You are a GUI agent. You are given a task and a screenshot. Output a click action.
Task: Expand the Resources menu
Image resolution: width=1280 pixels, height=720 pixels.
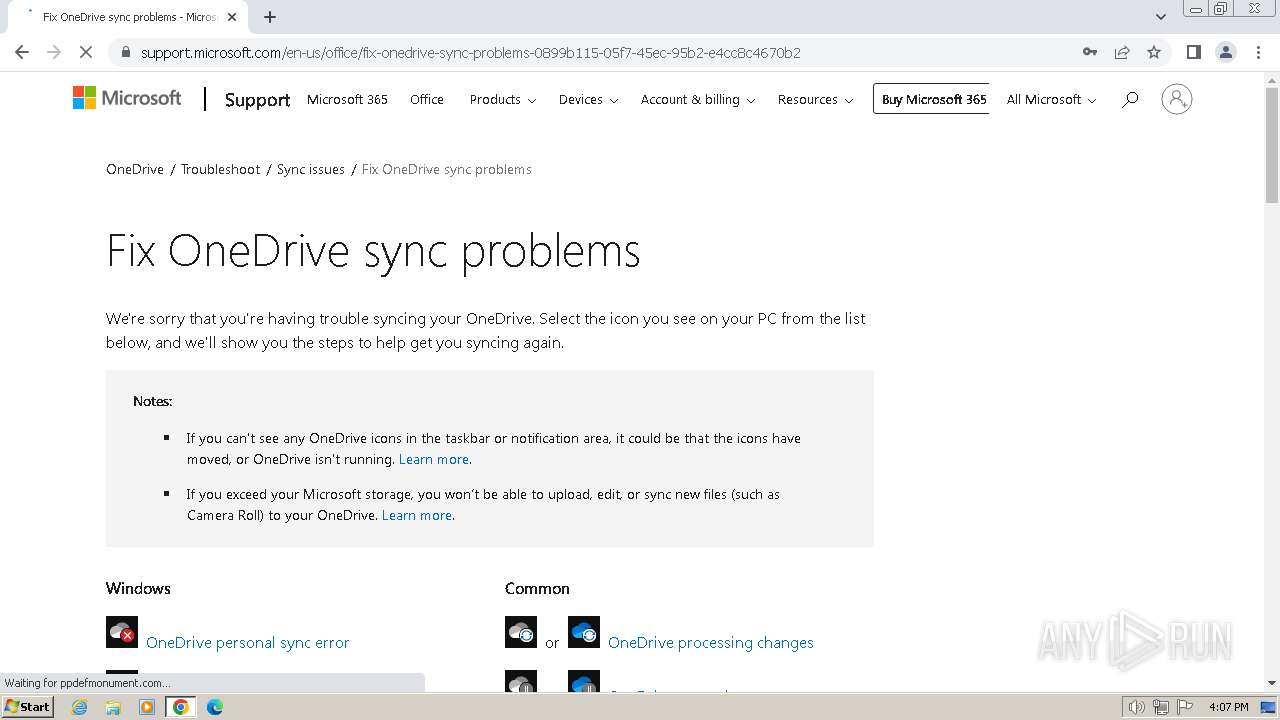point(815,99)
